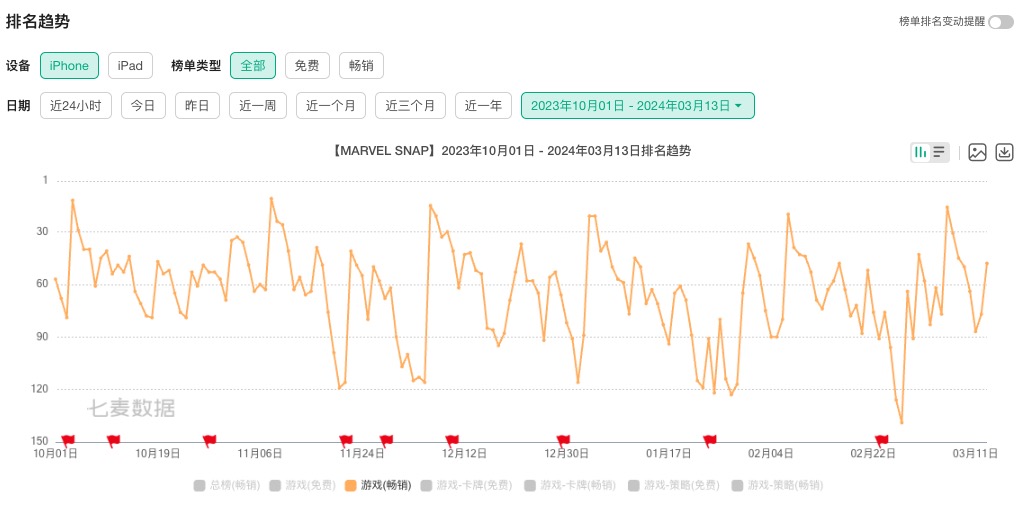The width and height of the screenshot is (1030, 512).
Task: Switch to the bar-chart view icon
Action: (x=920, y=152)
